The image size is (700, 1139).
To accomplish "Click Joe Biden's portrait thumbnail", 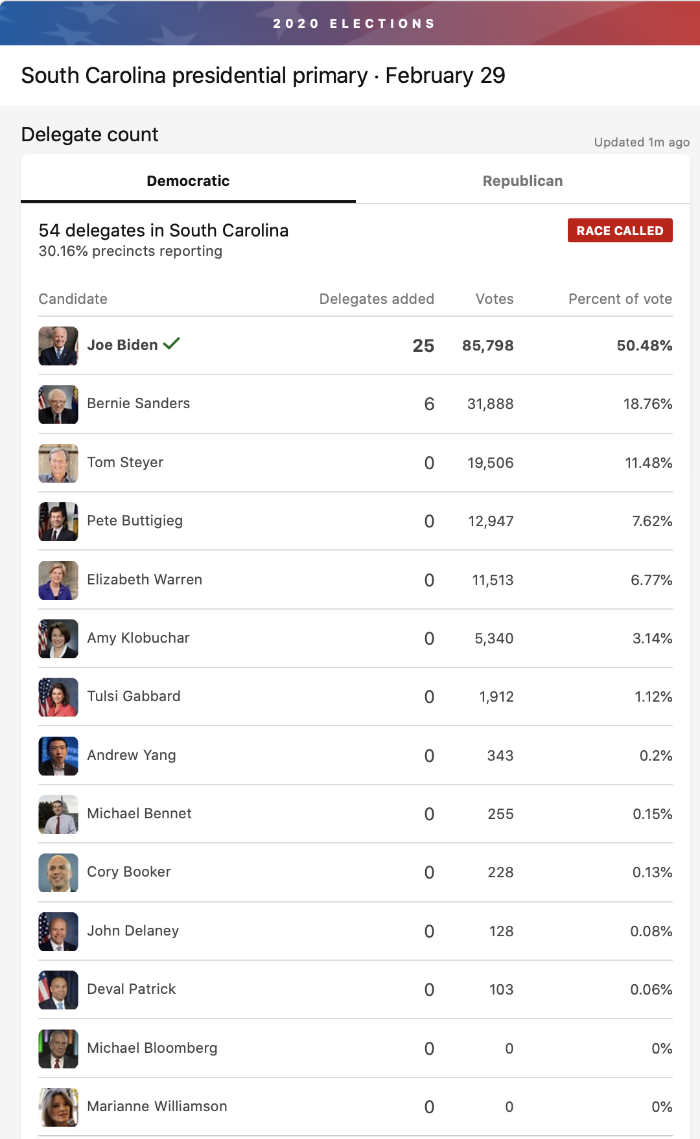I will (58, 346).
